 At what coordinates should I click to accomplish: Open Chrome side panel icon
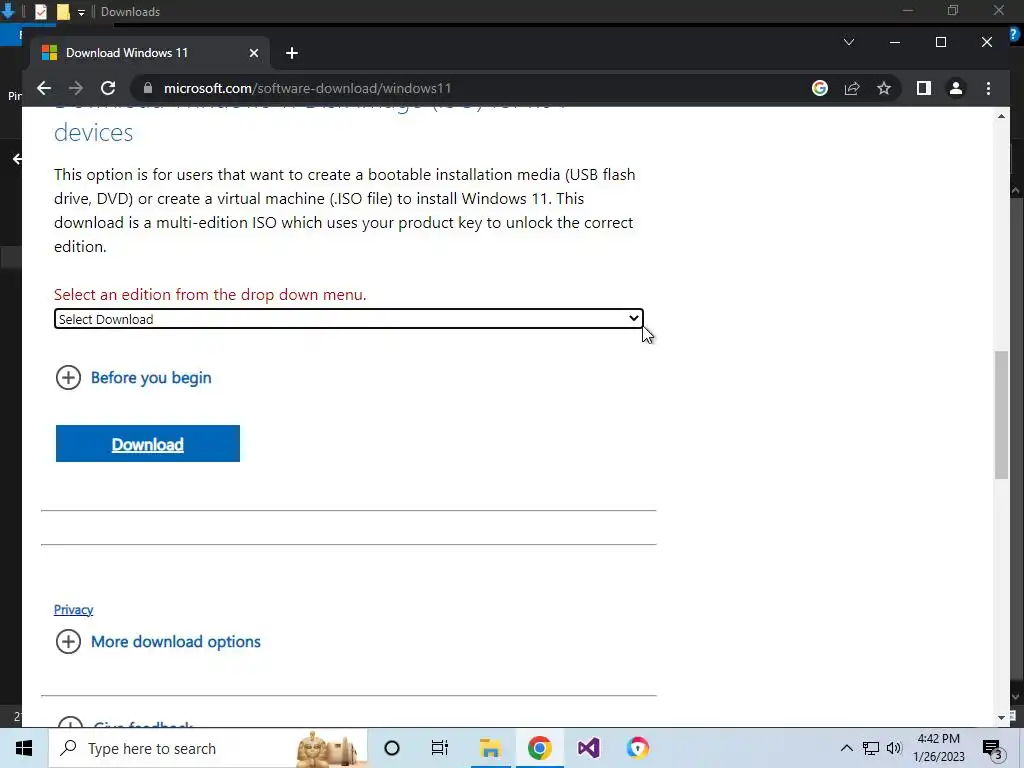click(923, 88)
